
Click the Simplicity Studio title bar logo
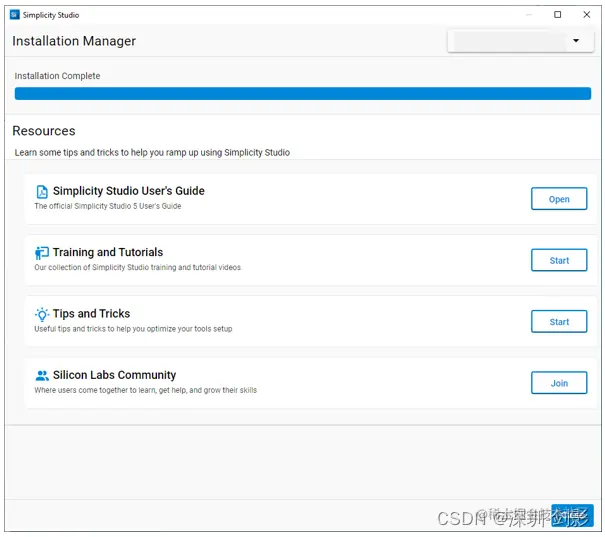coord(15,15)
